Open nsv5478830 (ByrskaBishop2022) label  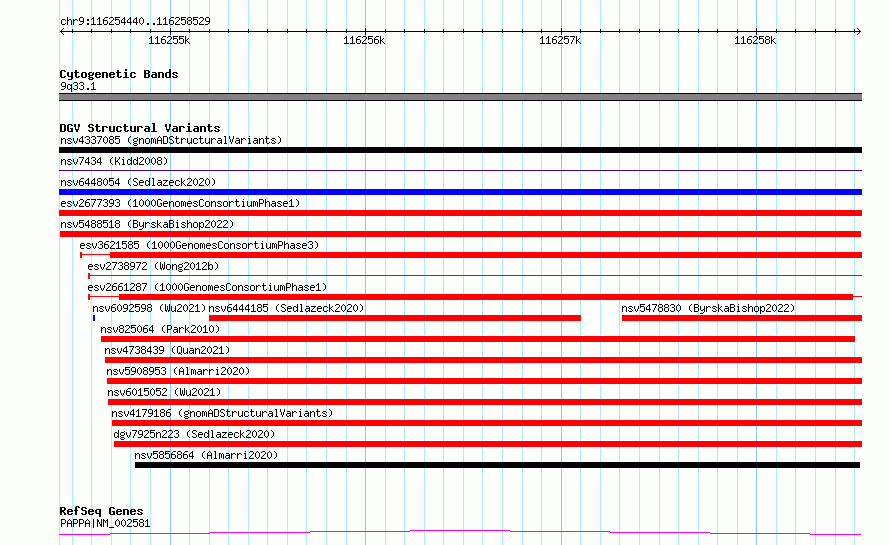pyautogui.click(x=708, y=308)
